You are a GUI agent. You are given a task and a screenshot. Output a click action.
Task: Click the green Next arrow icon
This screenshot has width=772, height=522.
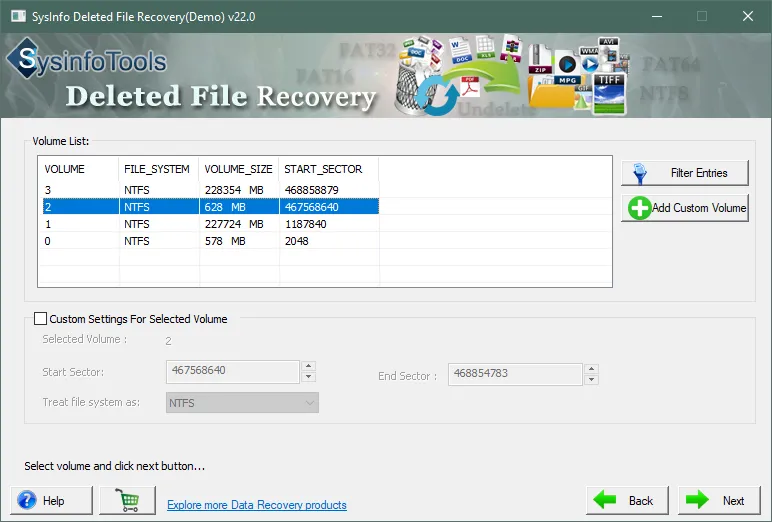697,500
